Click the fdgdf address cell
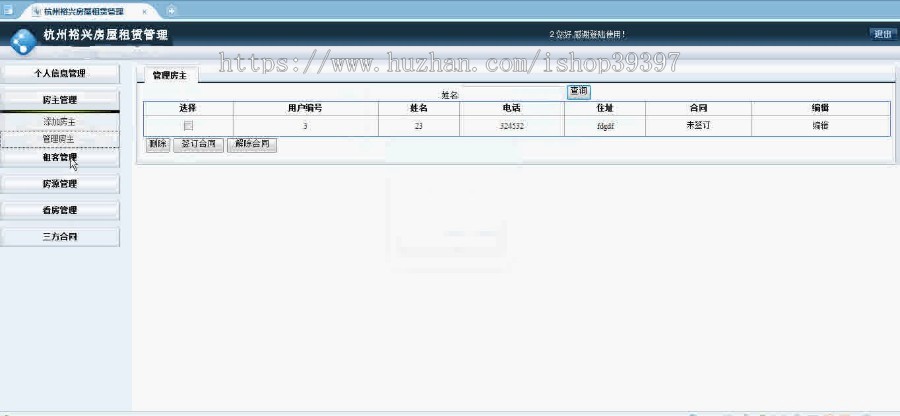The width and height of the screenshot is (900, 416). (605, 126)
